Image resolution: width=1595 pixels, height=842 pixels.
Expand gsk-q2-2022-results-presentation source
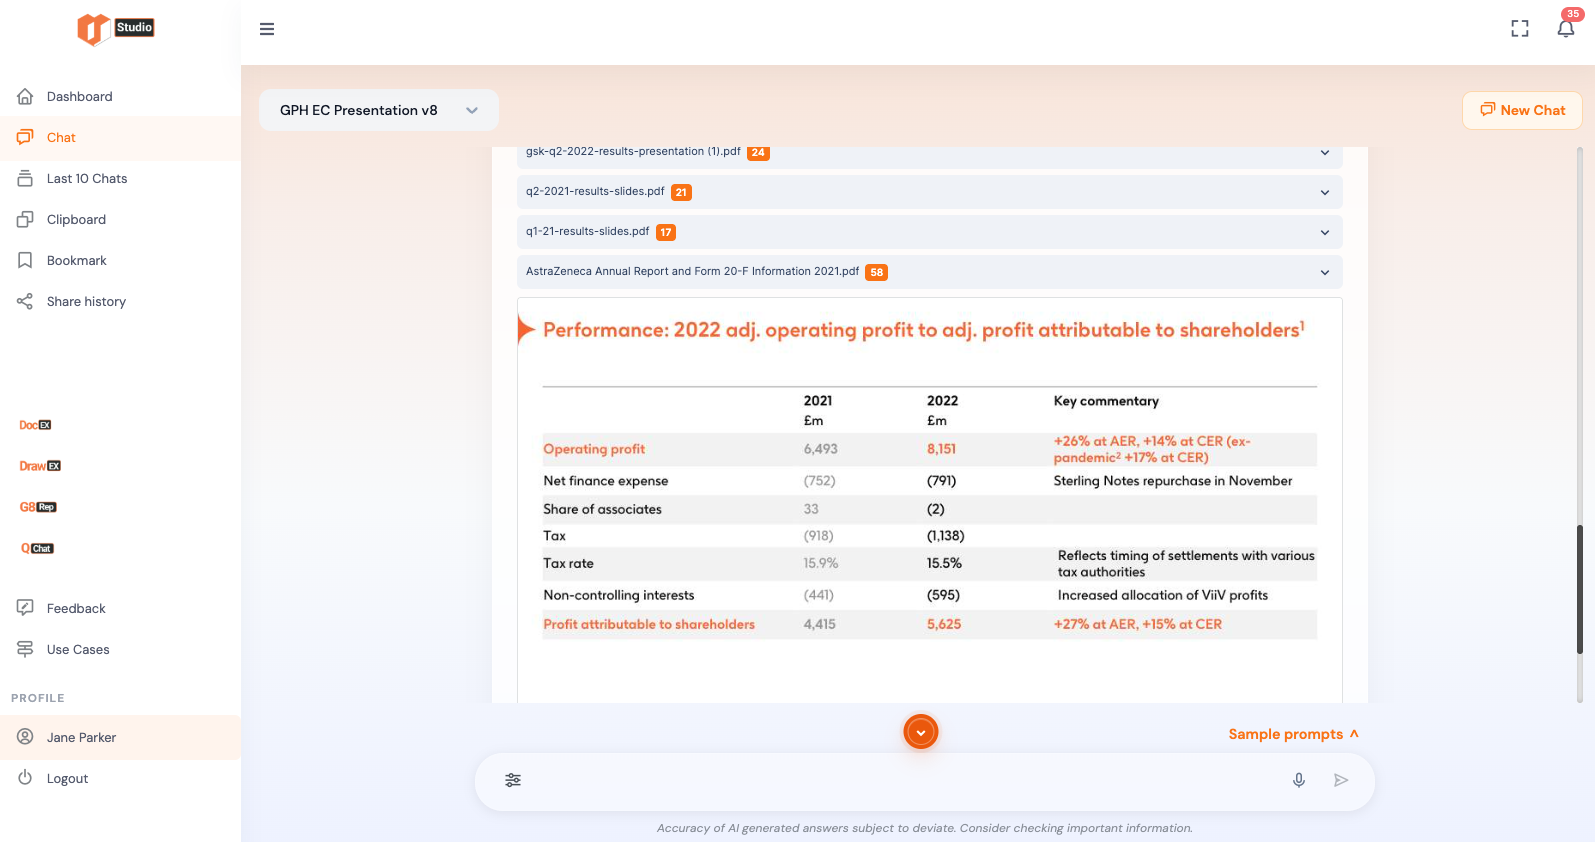pyautogui.click(x=1325, y=153)
